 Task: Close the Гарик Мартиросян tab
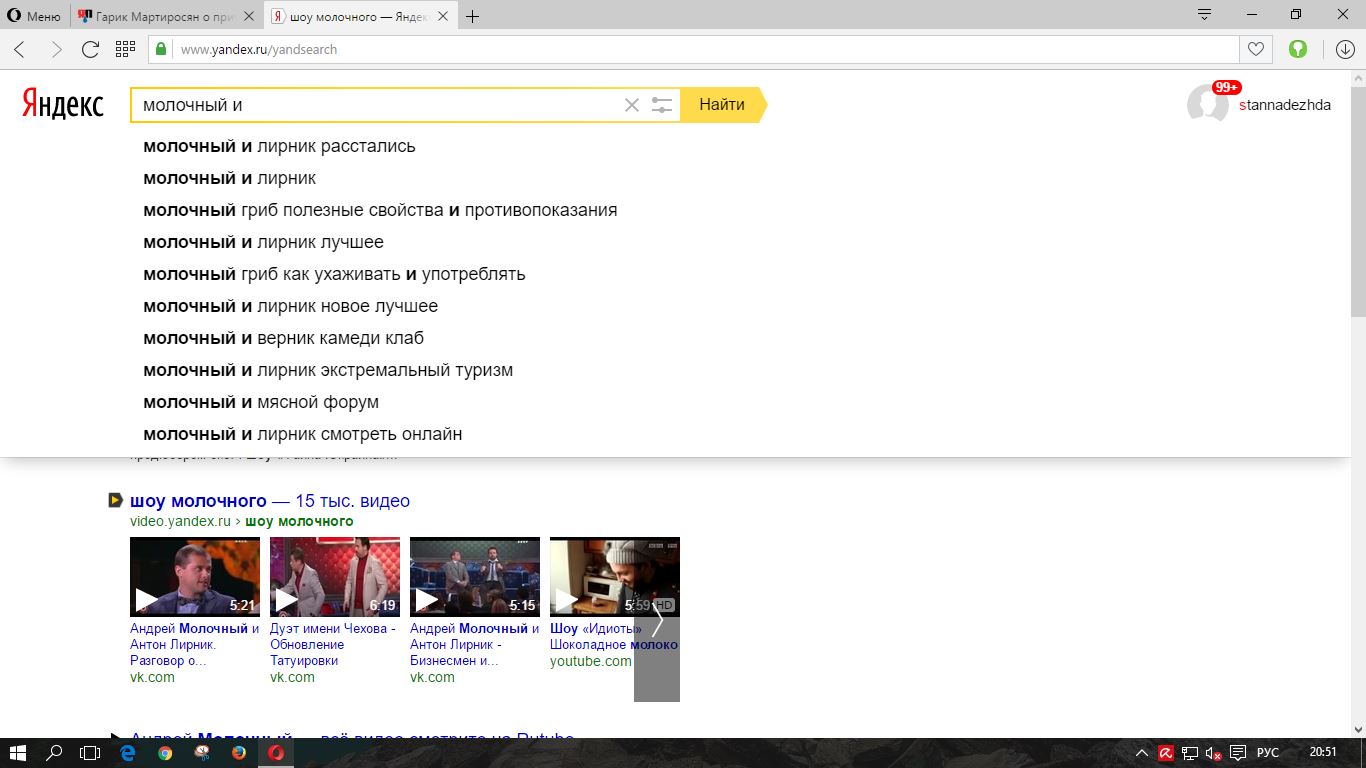click(248, 16)
